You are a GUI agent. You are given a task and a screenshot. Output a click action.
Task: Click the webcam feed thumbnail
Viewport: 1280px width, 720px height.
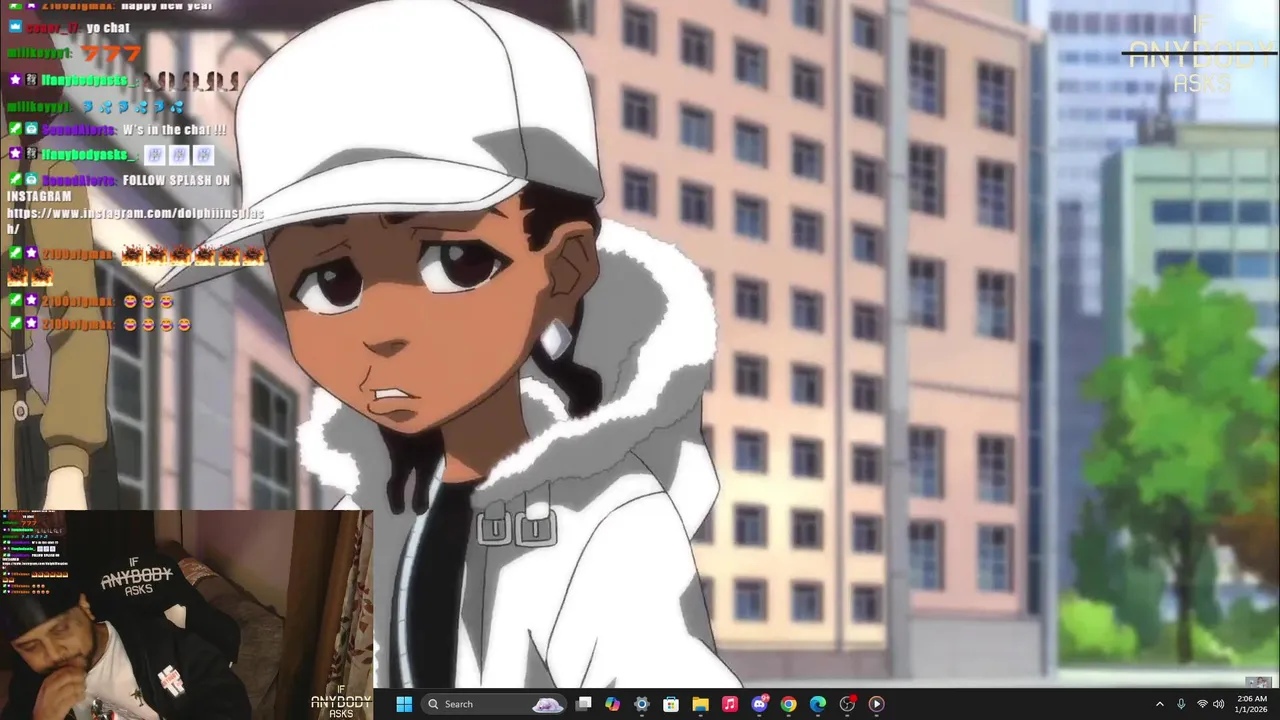[x=186, y=615]
